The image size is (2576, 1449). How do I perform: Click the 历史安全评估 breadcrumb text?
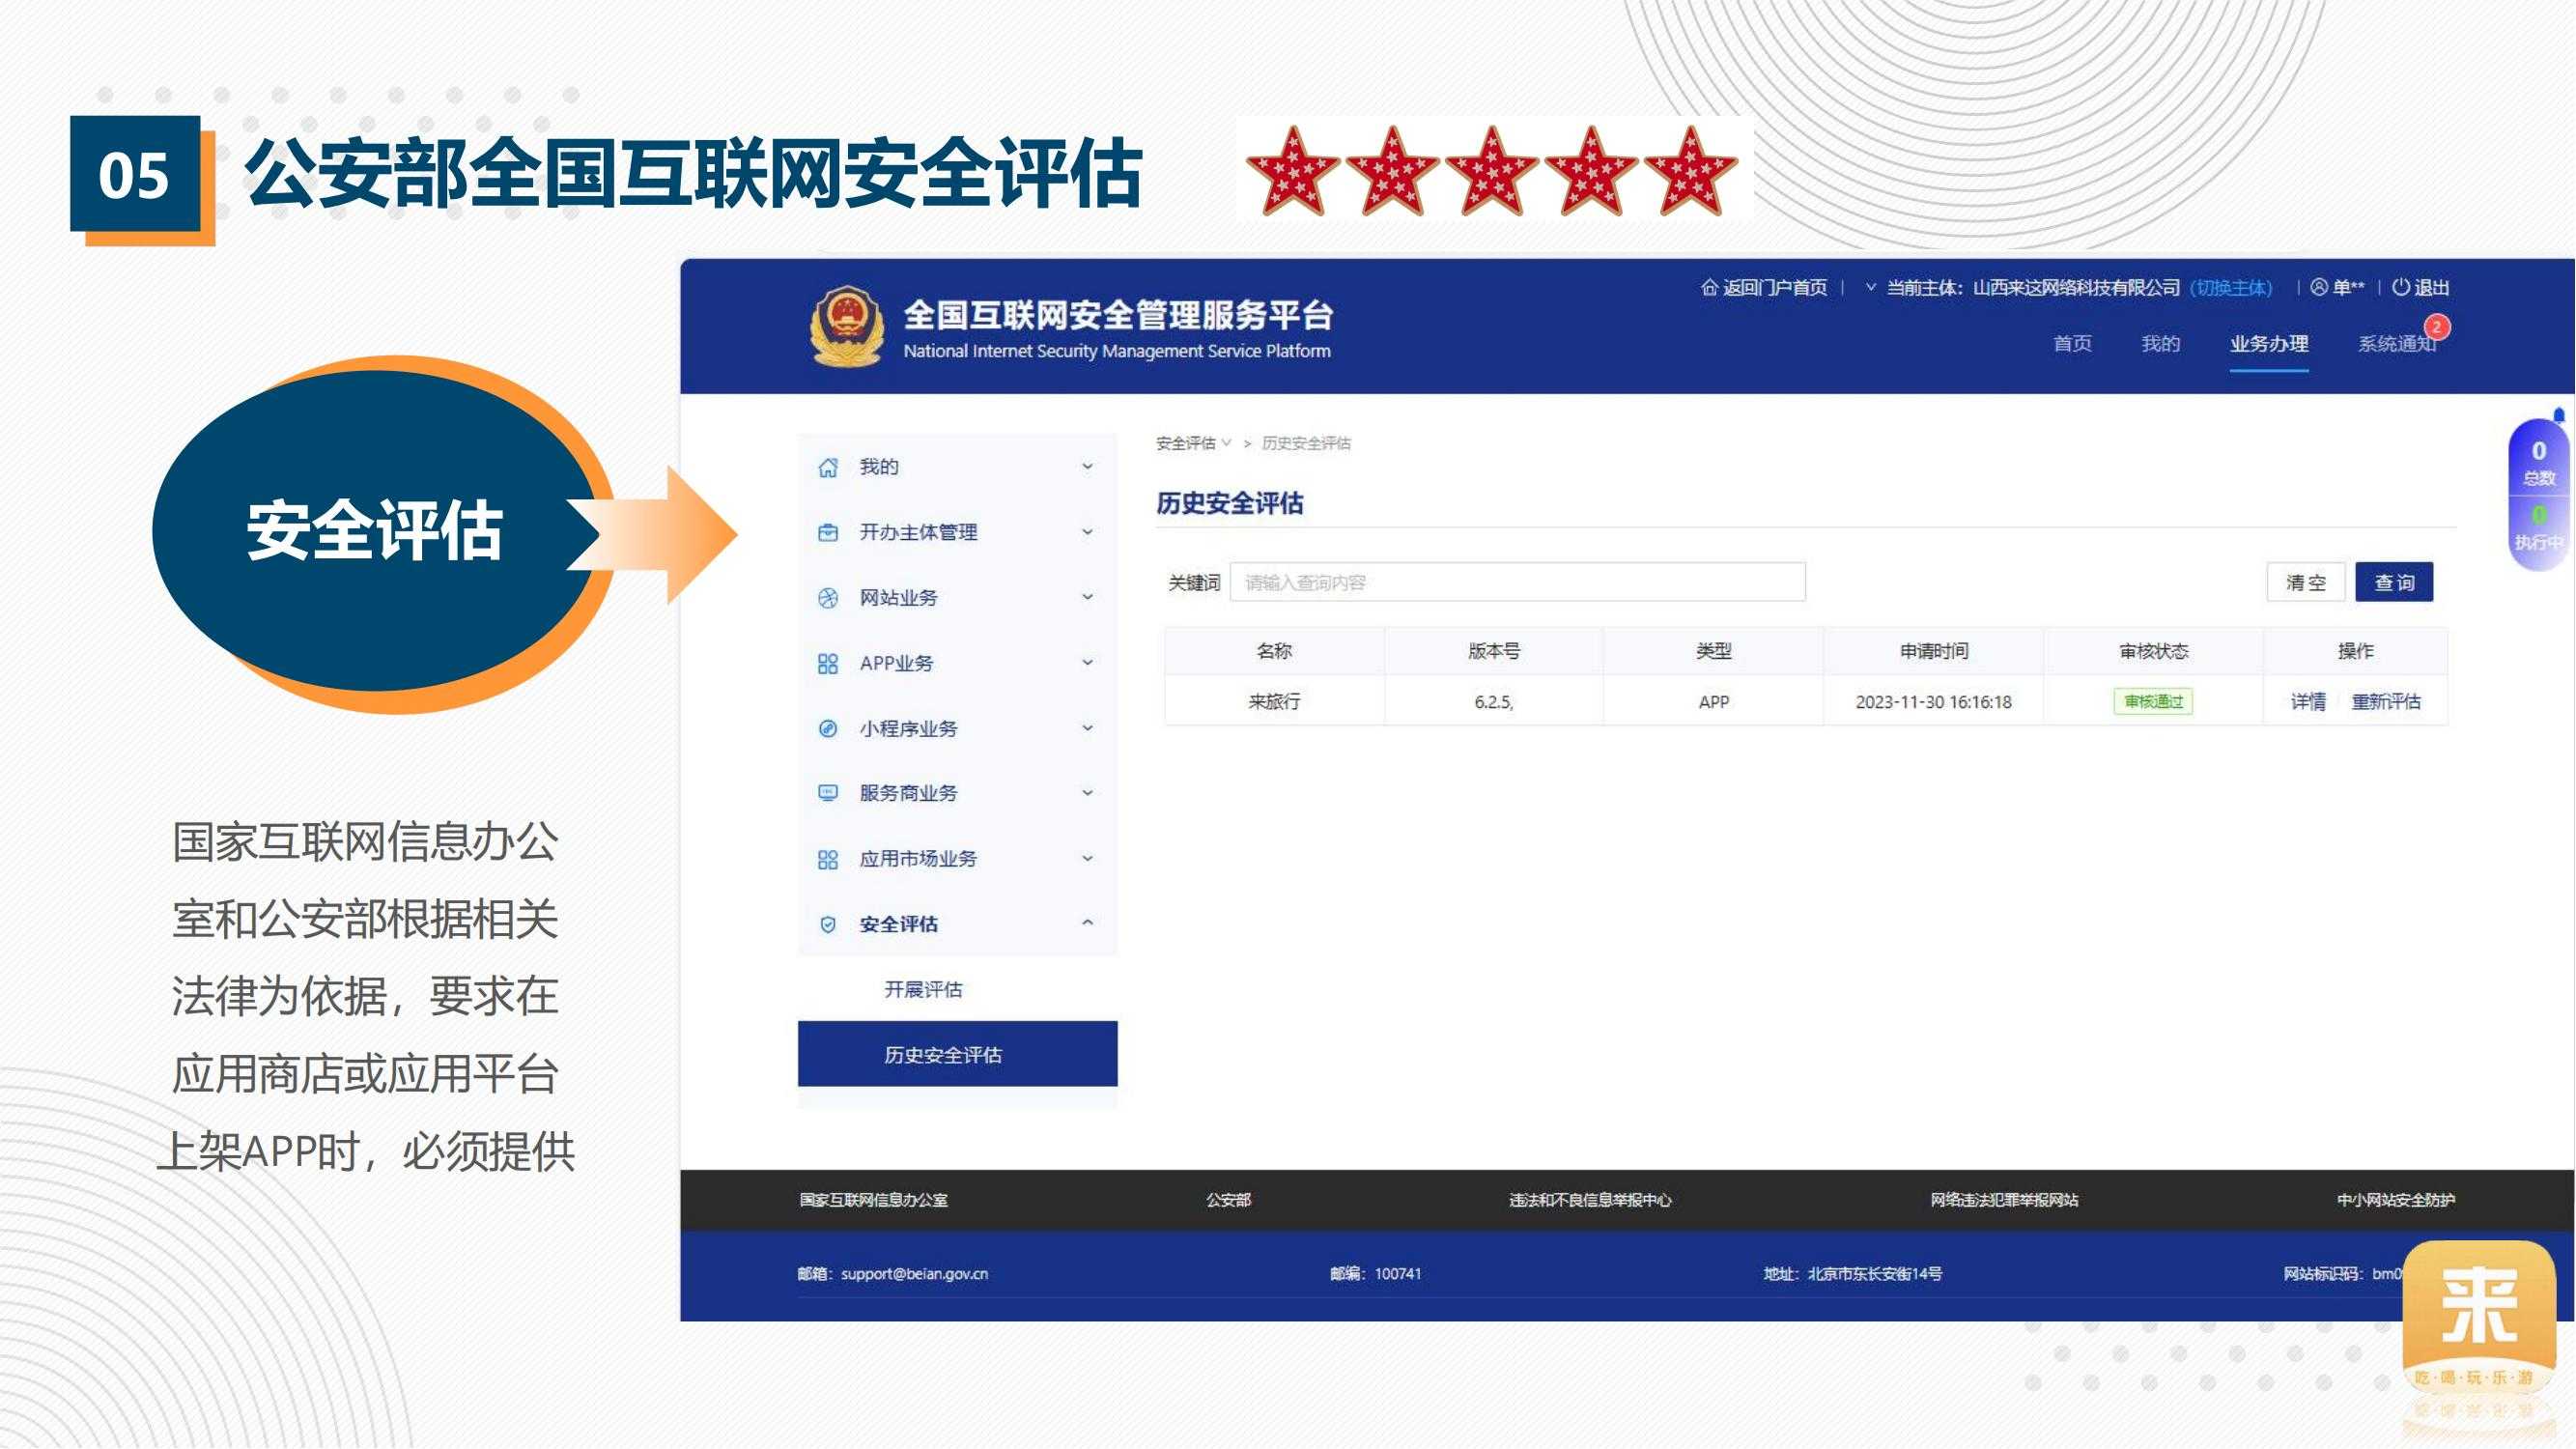click(x=1305, y=443)
